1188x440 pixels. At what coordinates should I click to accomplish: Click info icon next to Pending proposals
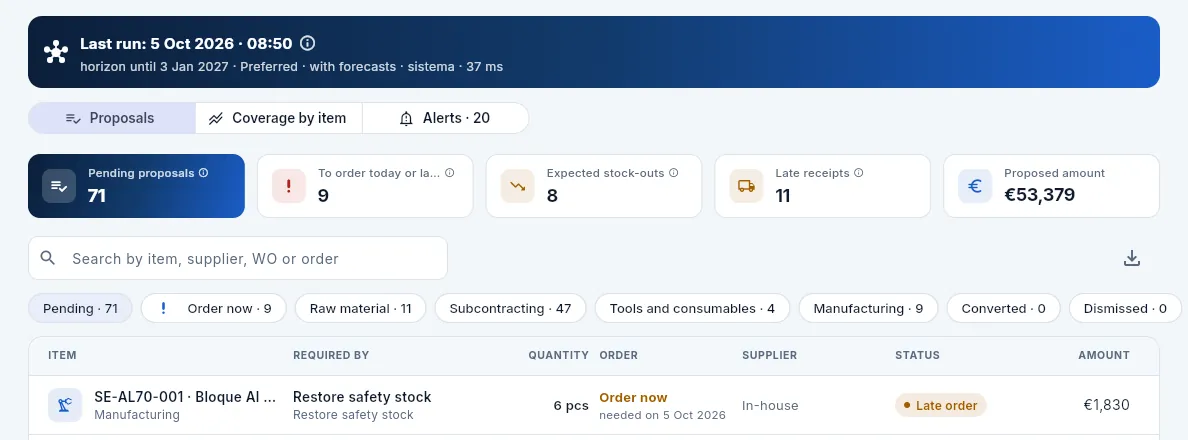pos(203,173)
